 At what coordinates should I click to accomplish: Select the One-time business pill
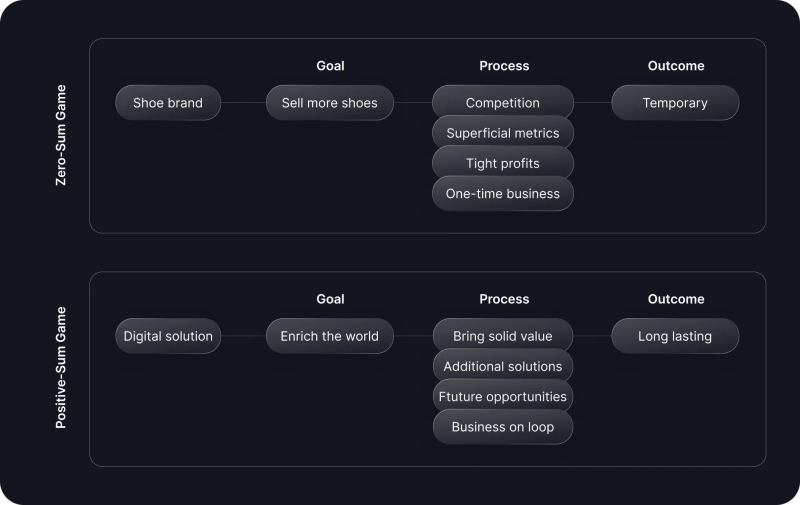pos(503,193)
